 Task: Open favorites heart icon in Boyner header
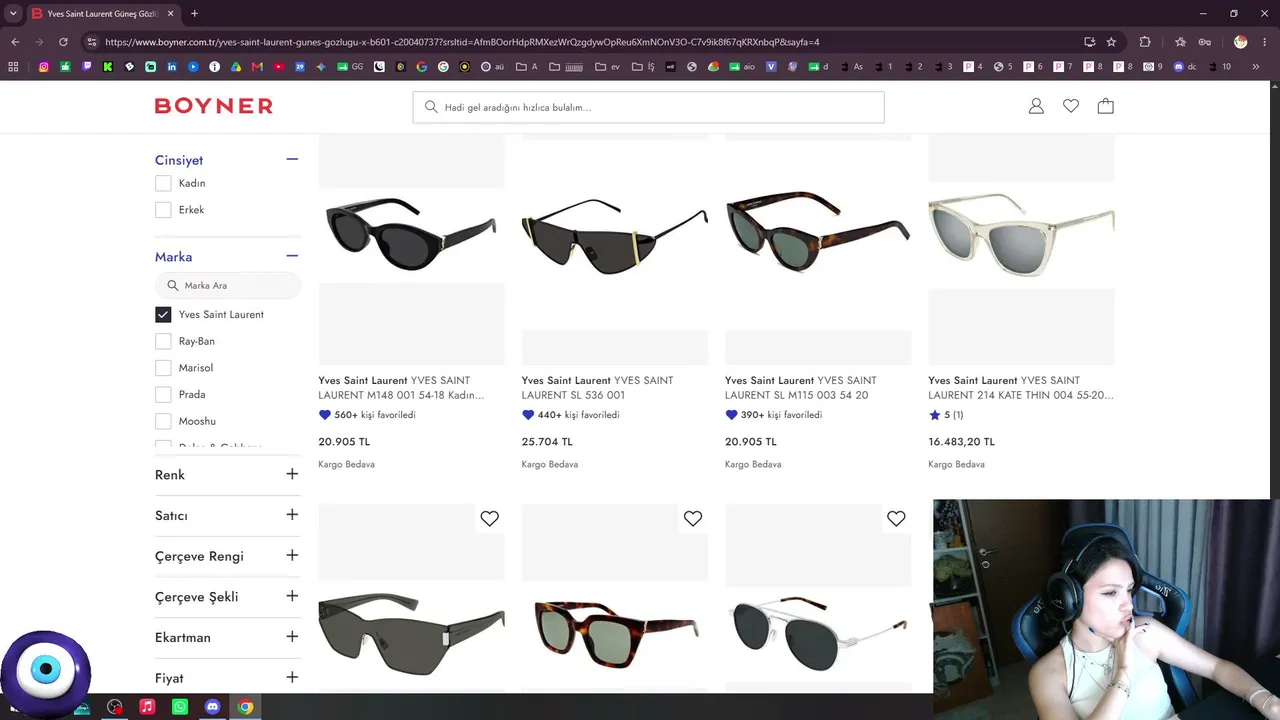pos(1071,106)
